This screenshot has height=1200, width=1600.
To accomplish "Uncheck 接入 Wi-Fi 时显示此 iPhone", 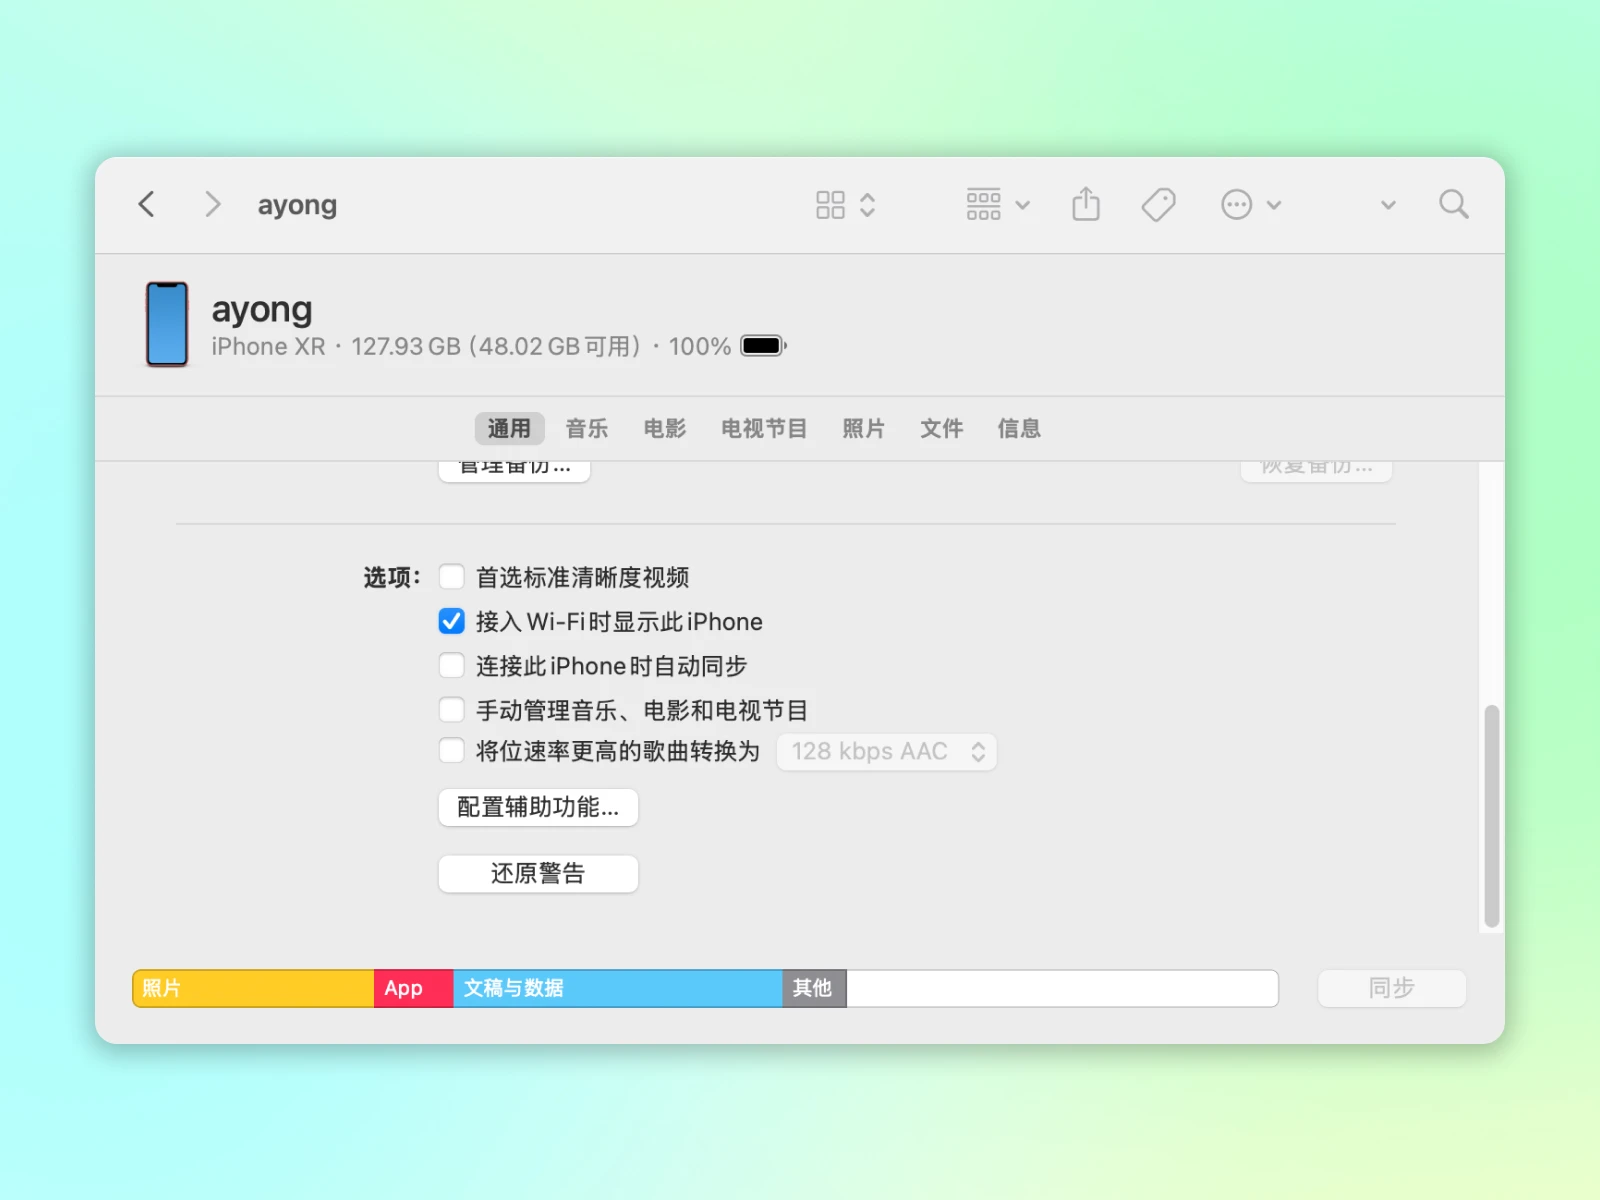I will 452,621.
